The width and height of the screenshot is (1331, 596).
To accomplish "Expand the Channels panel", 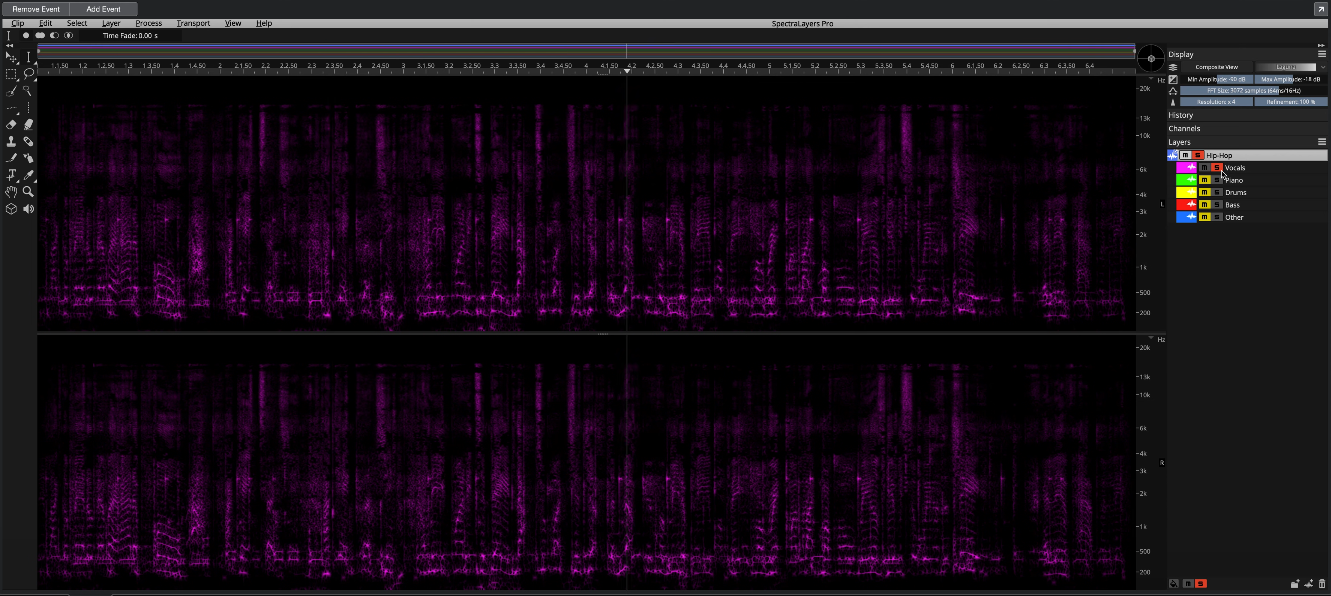I will (x=1184, y=128).
